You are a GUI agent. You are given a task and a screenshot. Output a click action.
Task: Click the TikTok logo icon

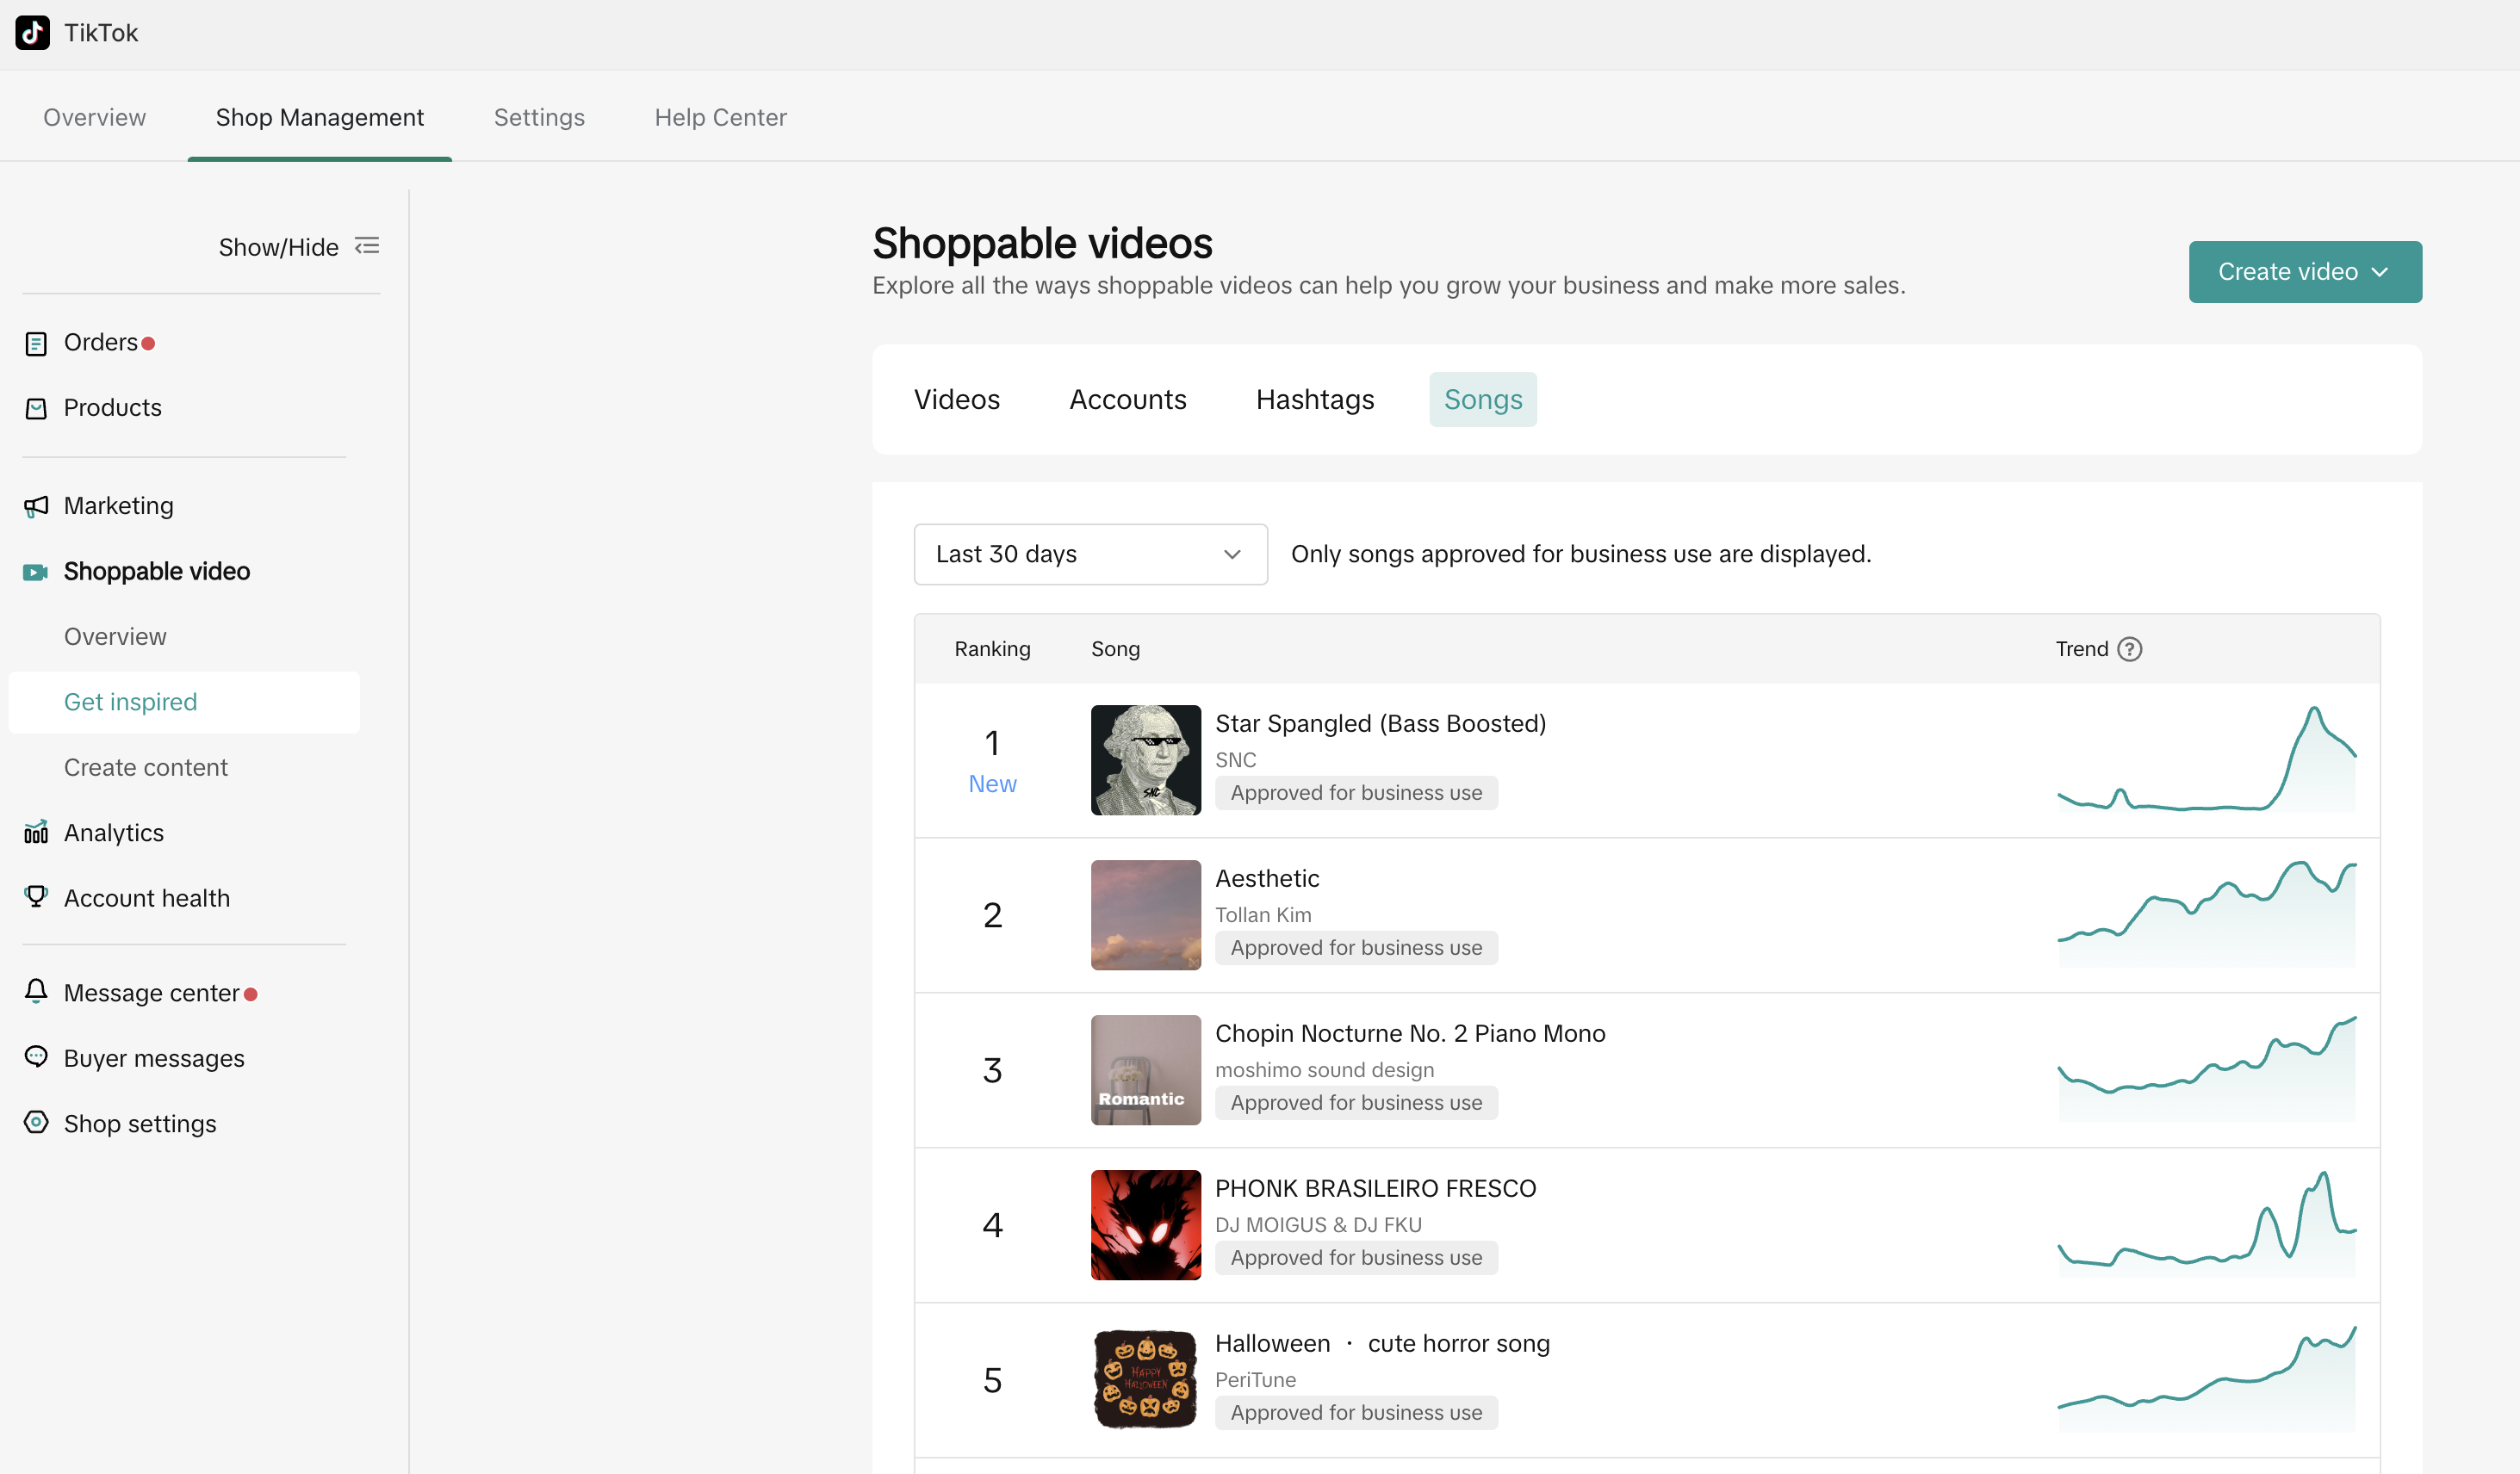click(x=32, y=33)
